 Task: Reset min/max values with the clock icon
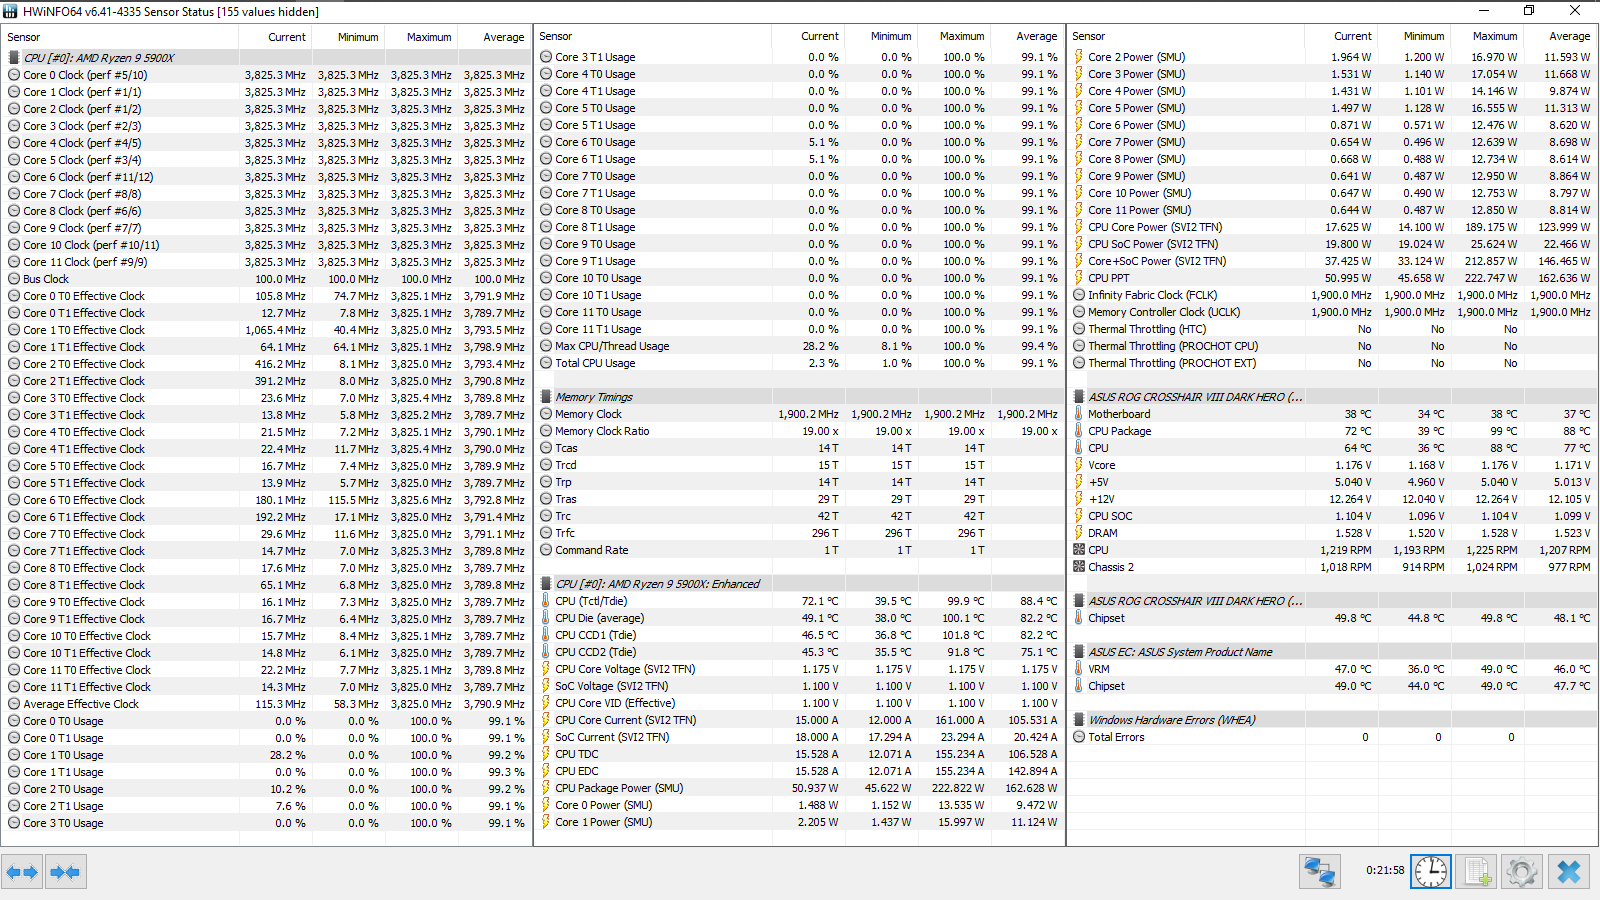[x=1431, y=872]
